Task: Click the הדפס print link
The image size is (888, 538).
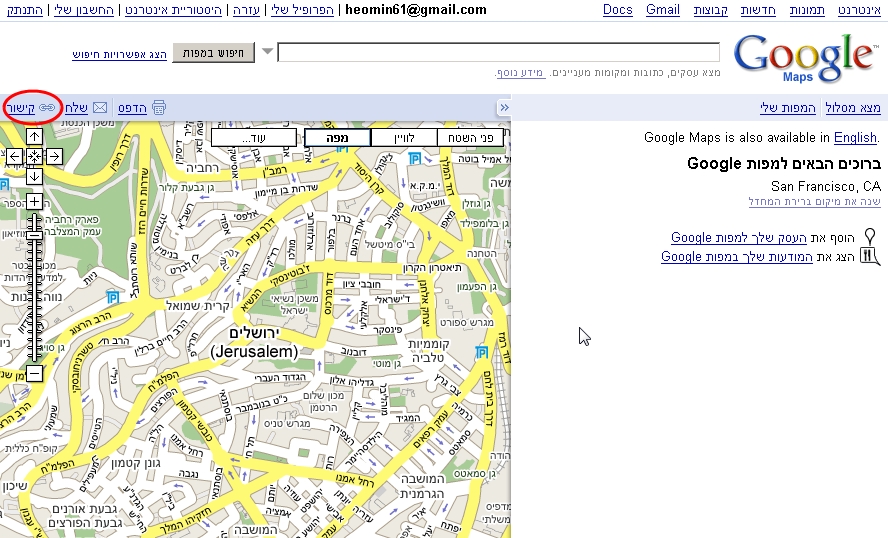Action: [133, 108]
